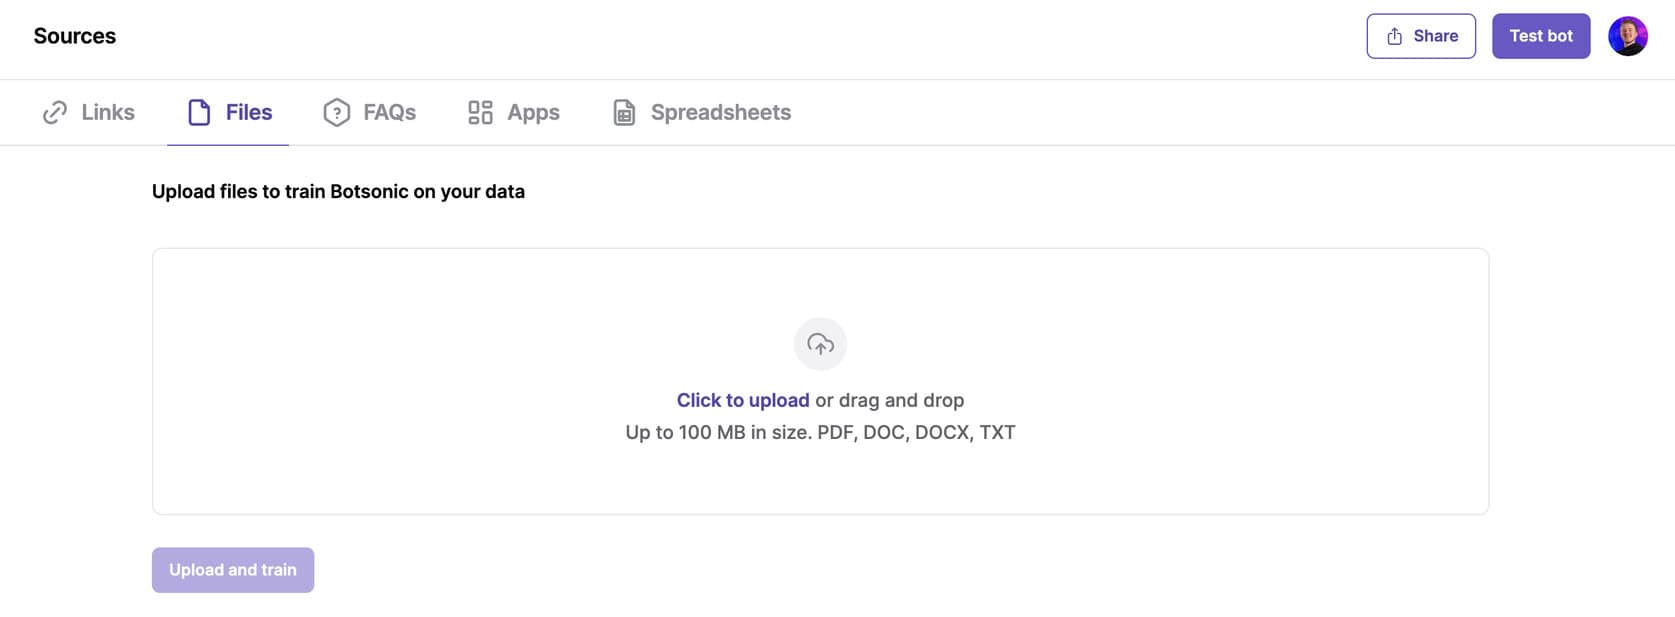Click the file size and formats hint text

[820, 433]
